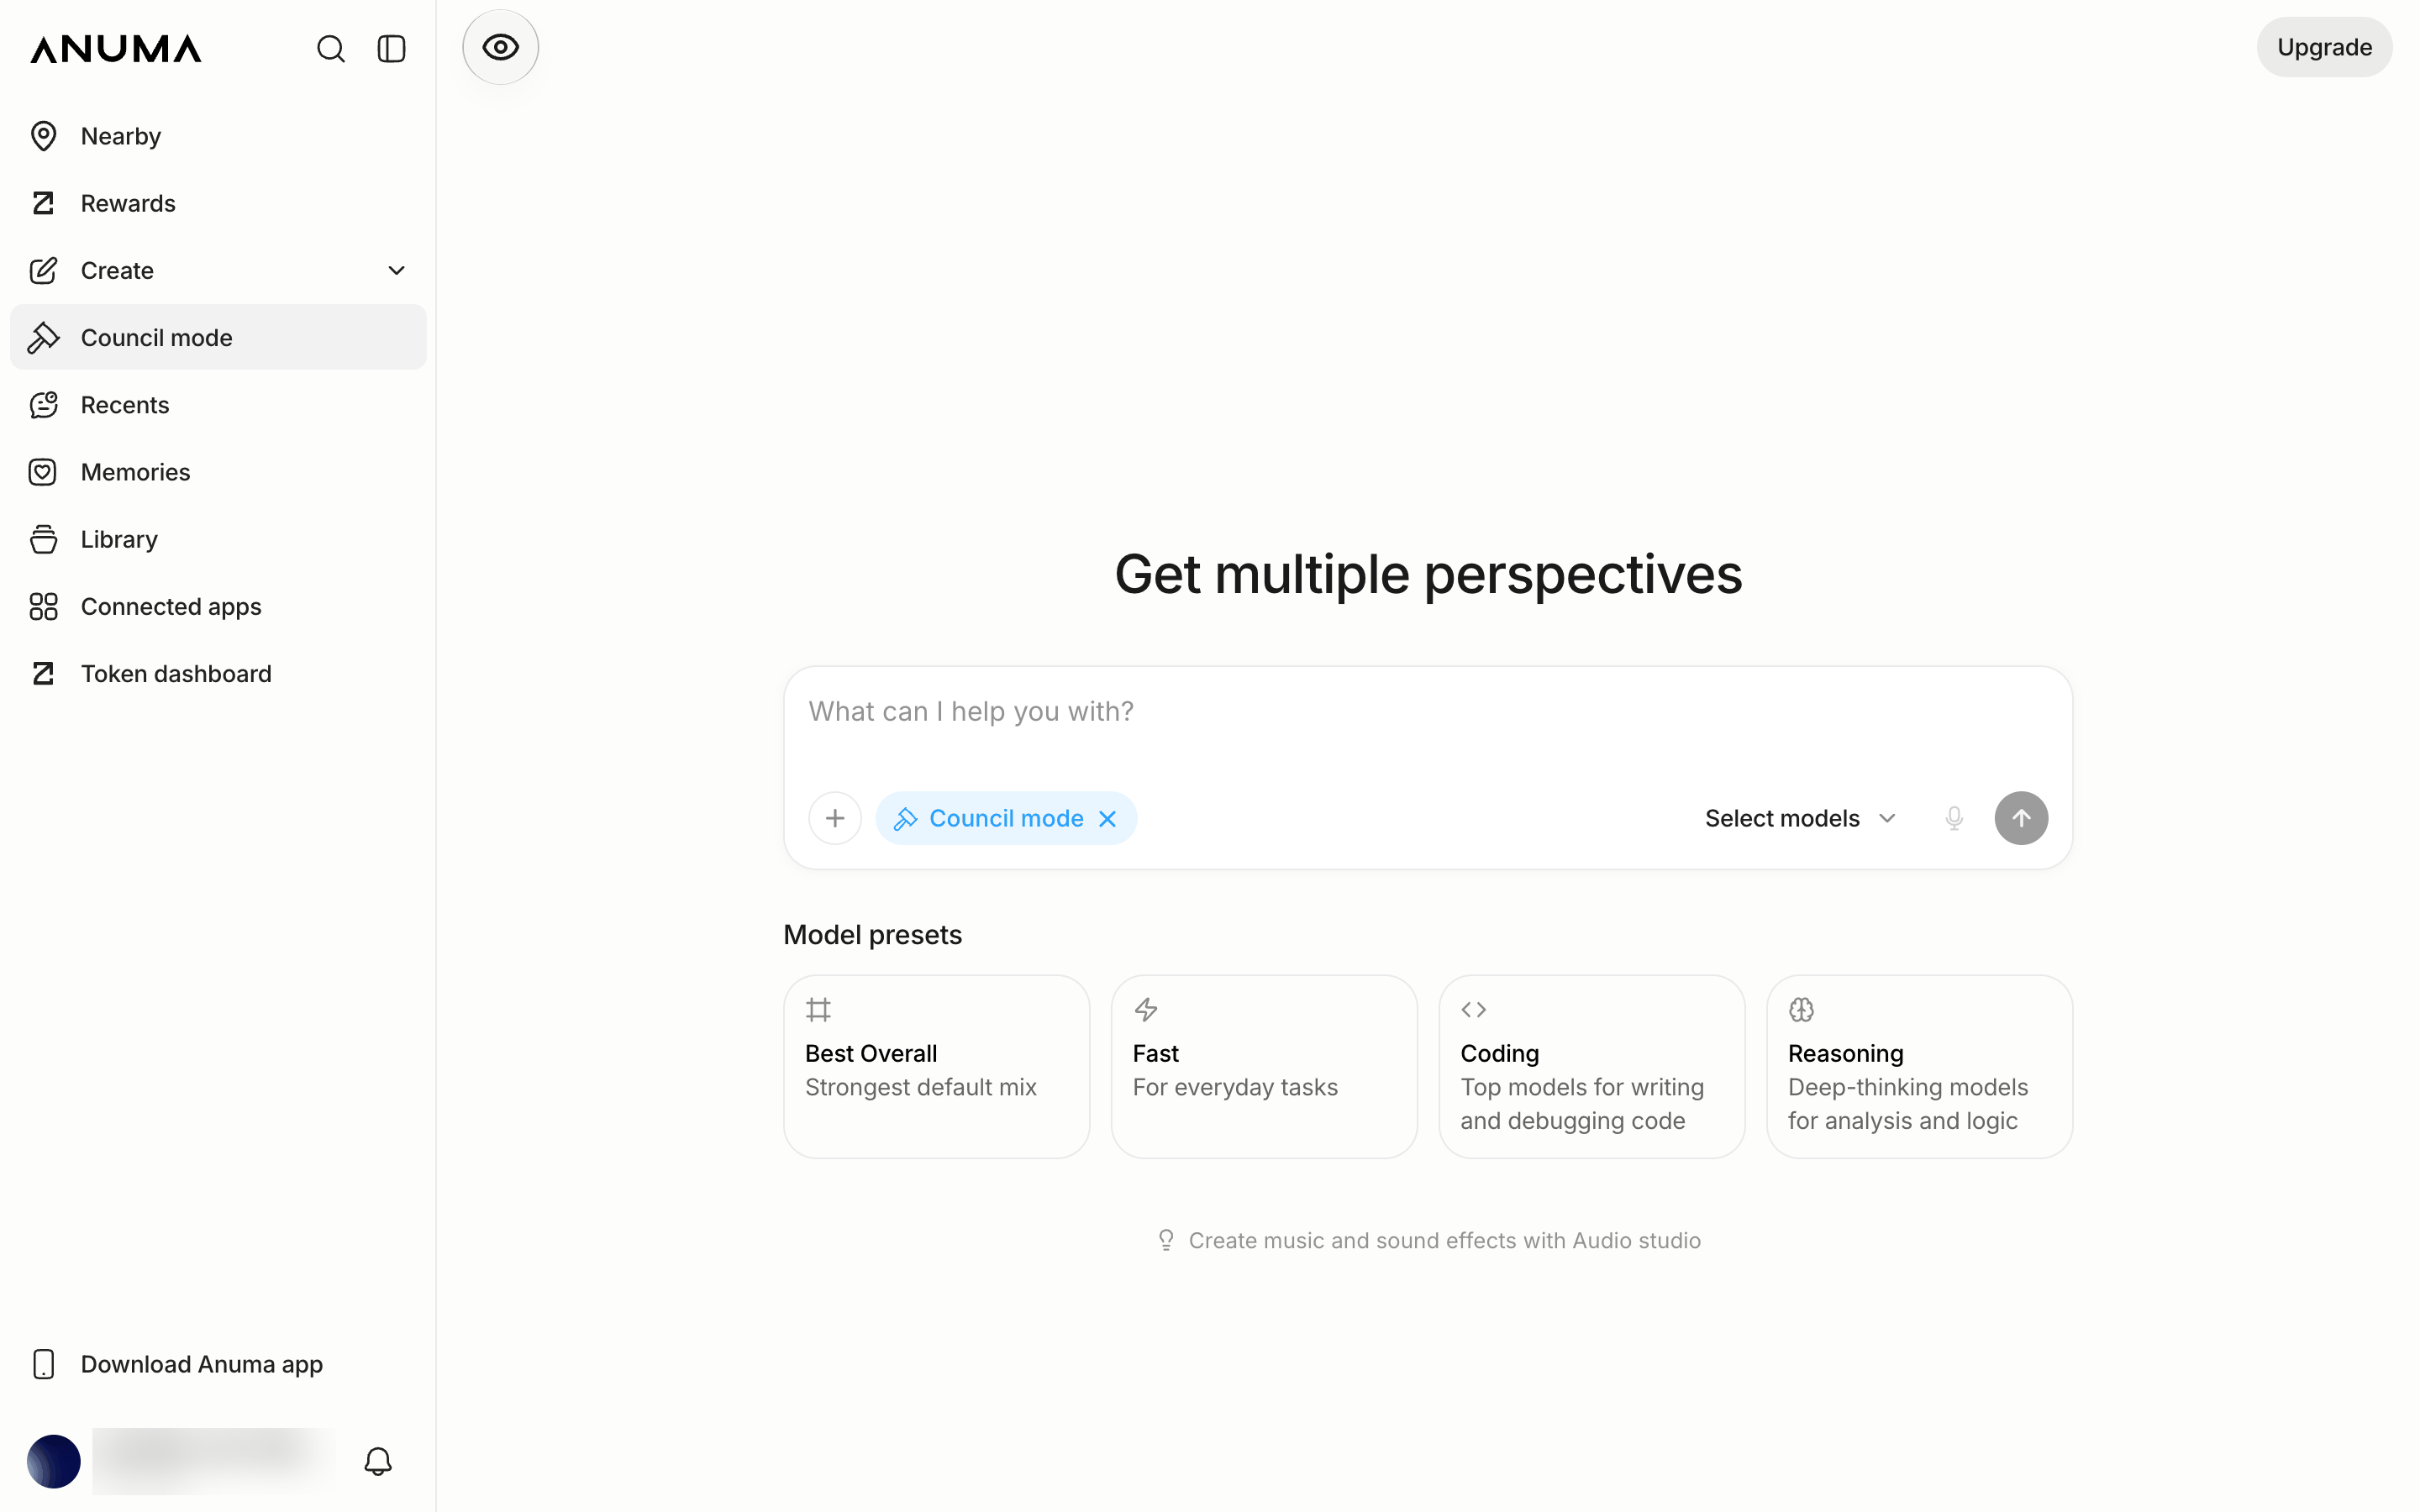Open Connected apps section
Image resolution: width=2420 pixels, height=1512 pixels.
pos(218,606)
